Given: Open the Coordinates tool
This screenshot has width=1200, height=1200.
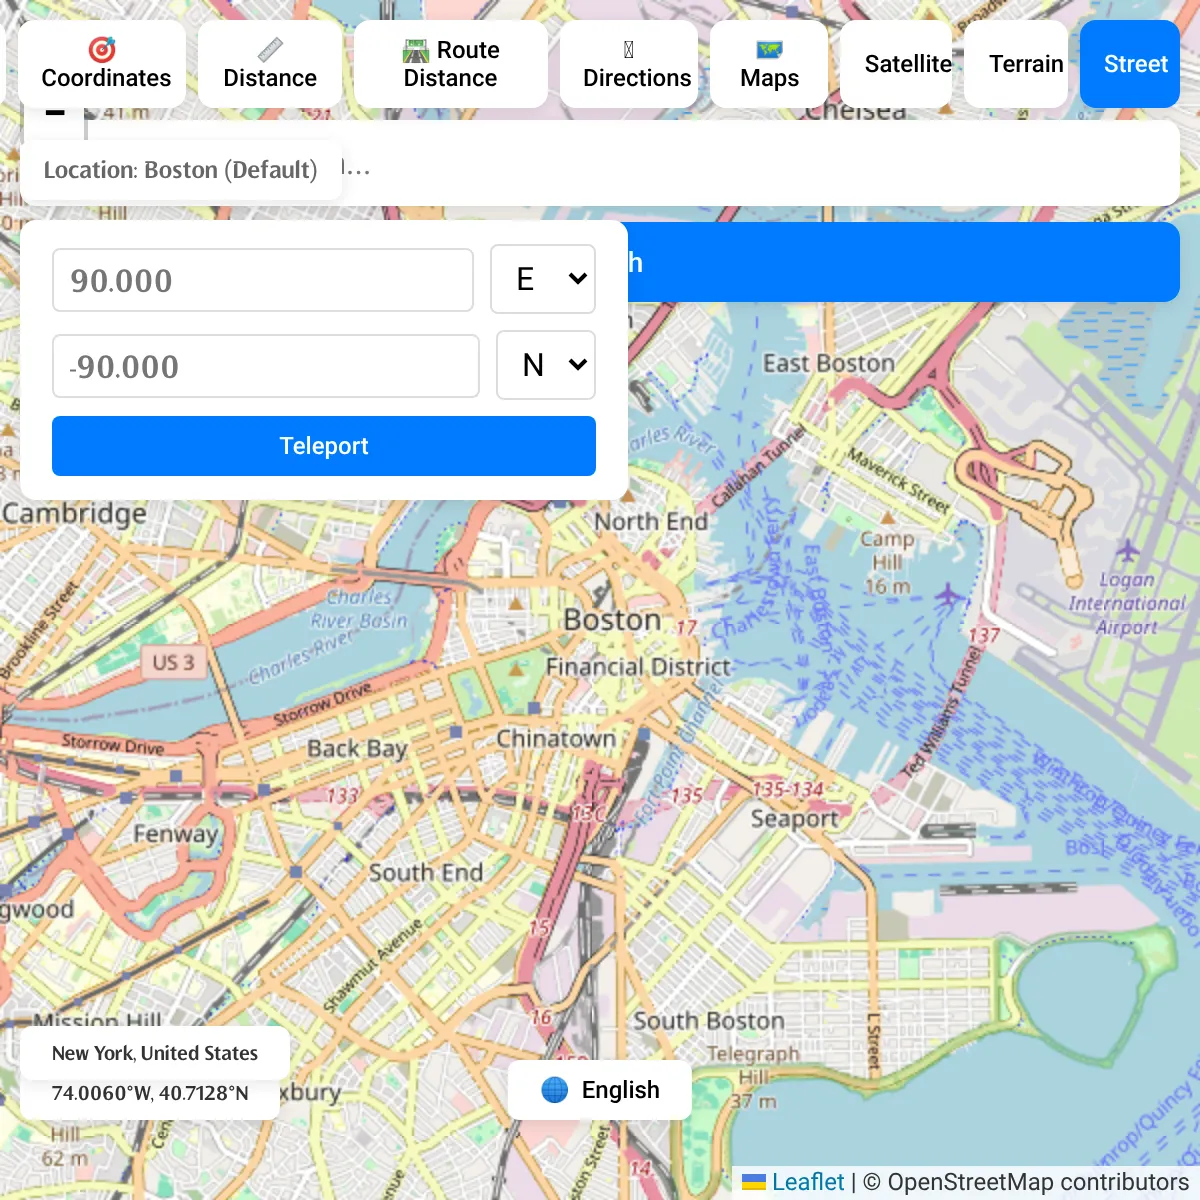Looking at the screenshot, I should tap(102, 64).
